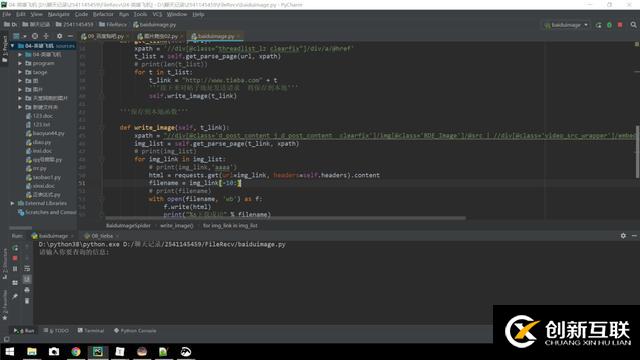Open the VCS menu

tap(157, 14)
